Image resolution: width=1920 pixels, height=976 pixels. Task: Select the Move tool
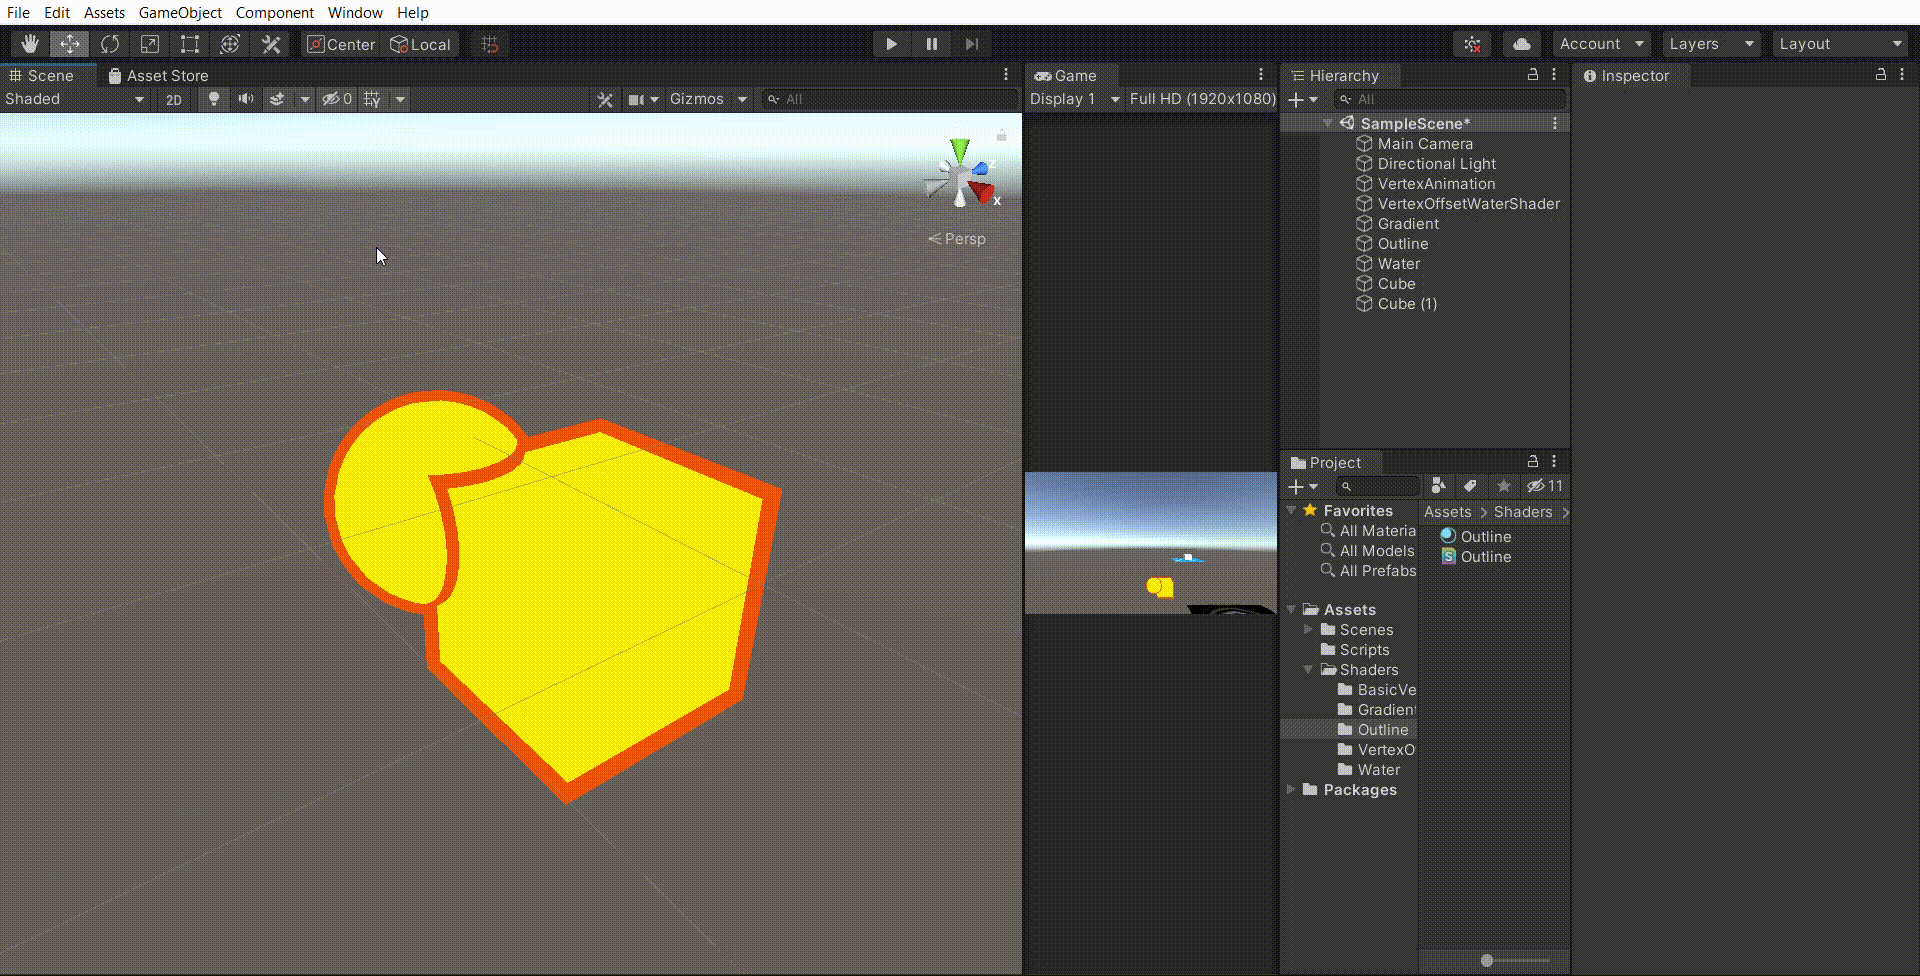point(70,44)
